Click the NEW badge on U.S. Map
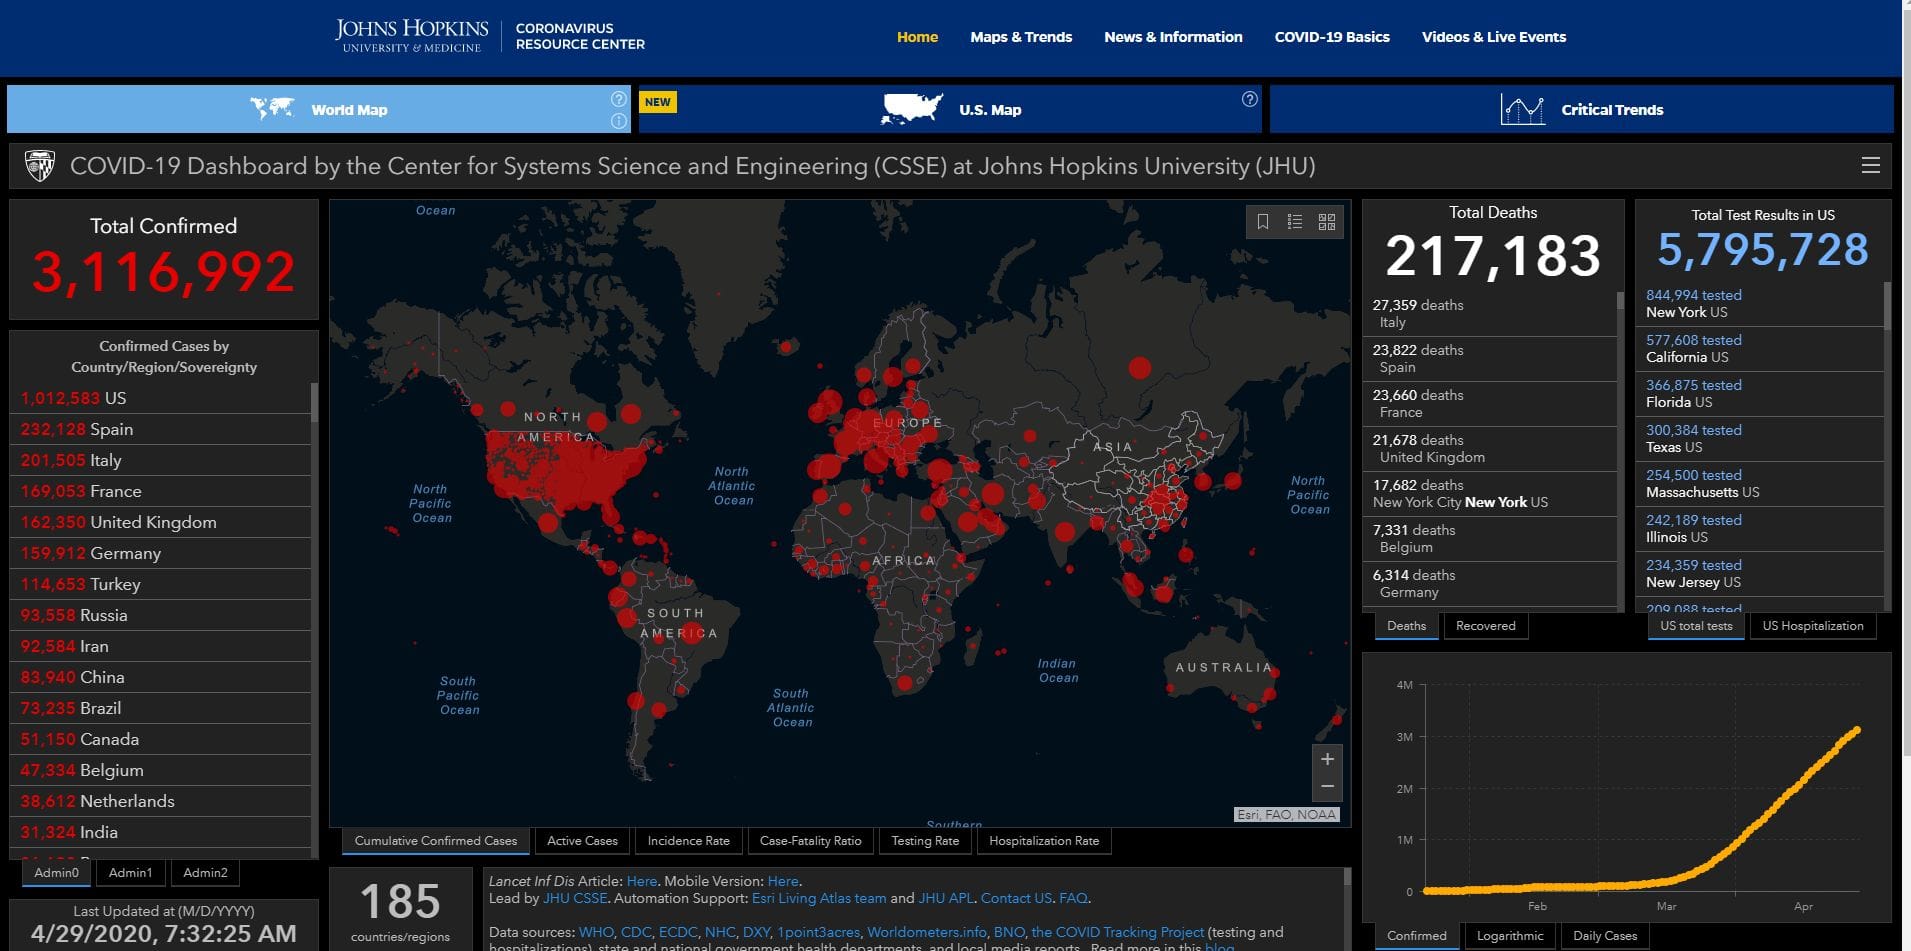Screen dimensions: 1911x951 [x=658, y=102]
